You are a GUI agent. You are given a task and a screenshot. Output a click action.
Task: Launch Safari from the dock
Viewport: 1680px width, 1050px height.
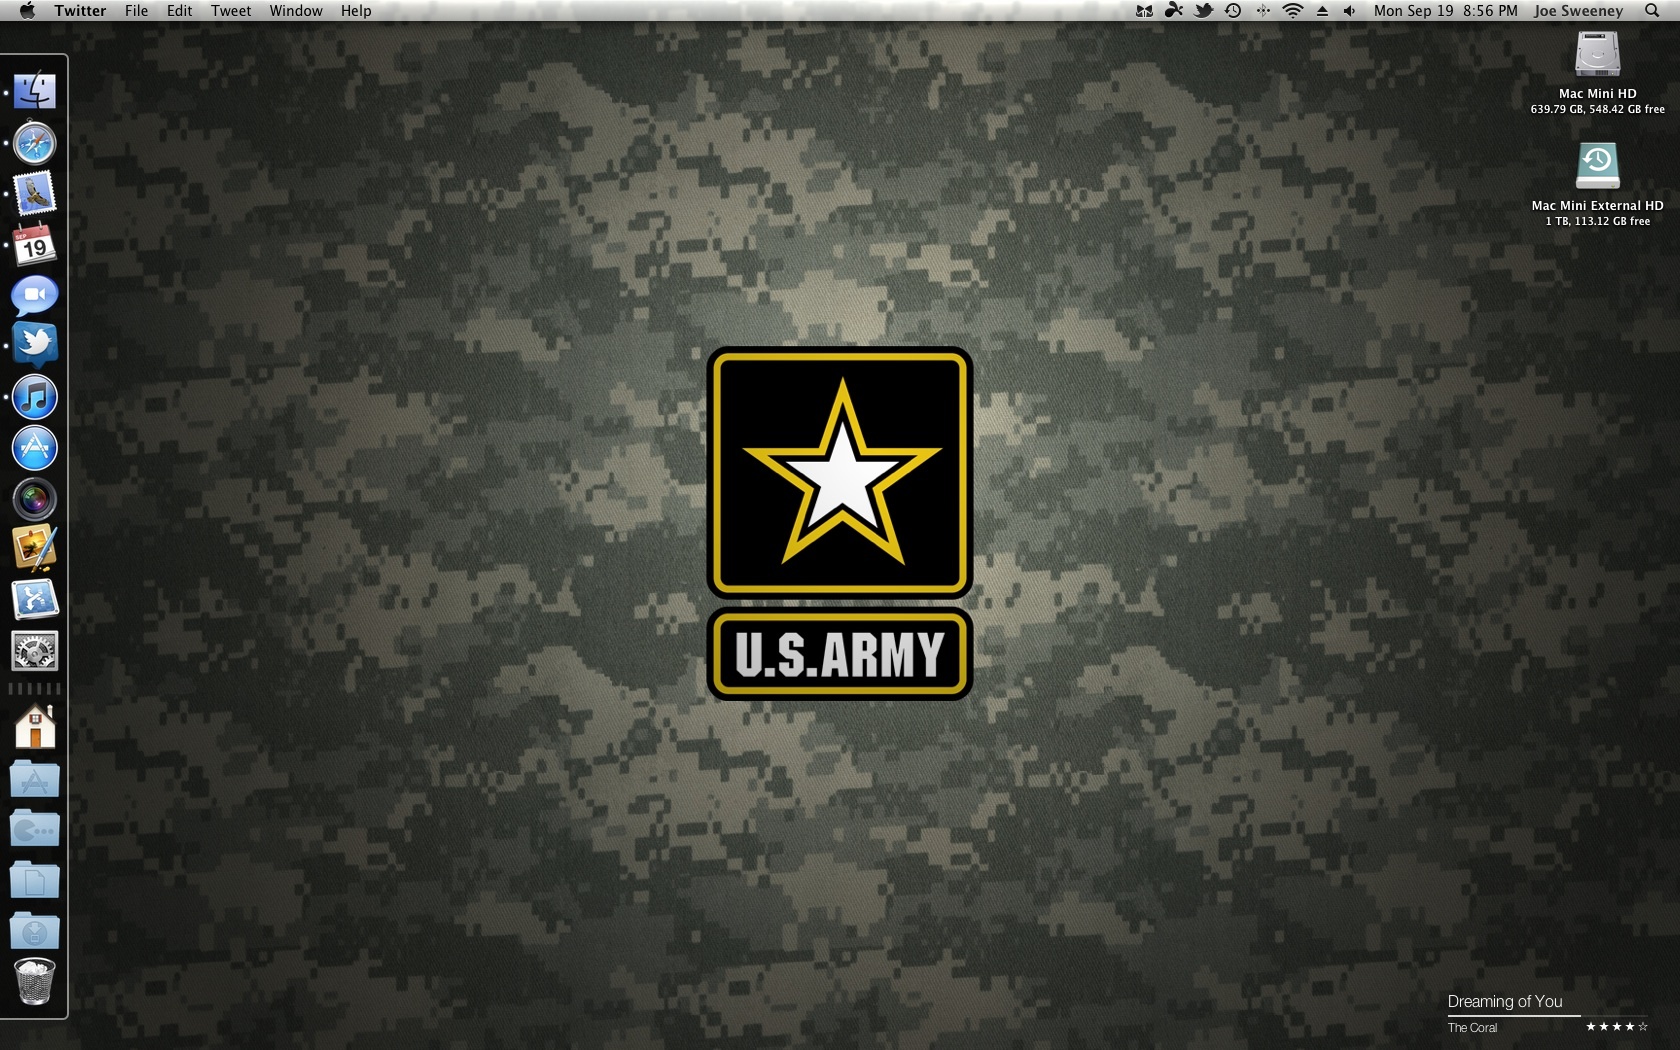pos(35,143)
